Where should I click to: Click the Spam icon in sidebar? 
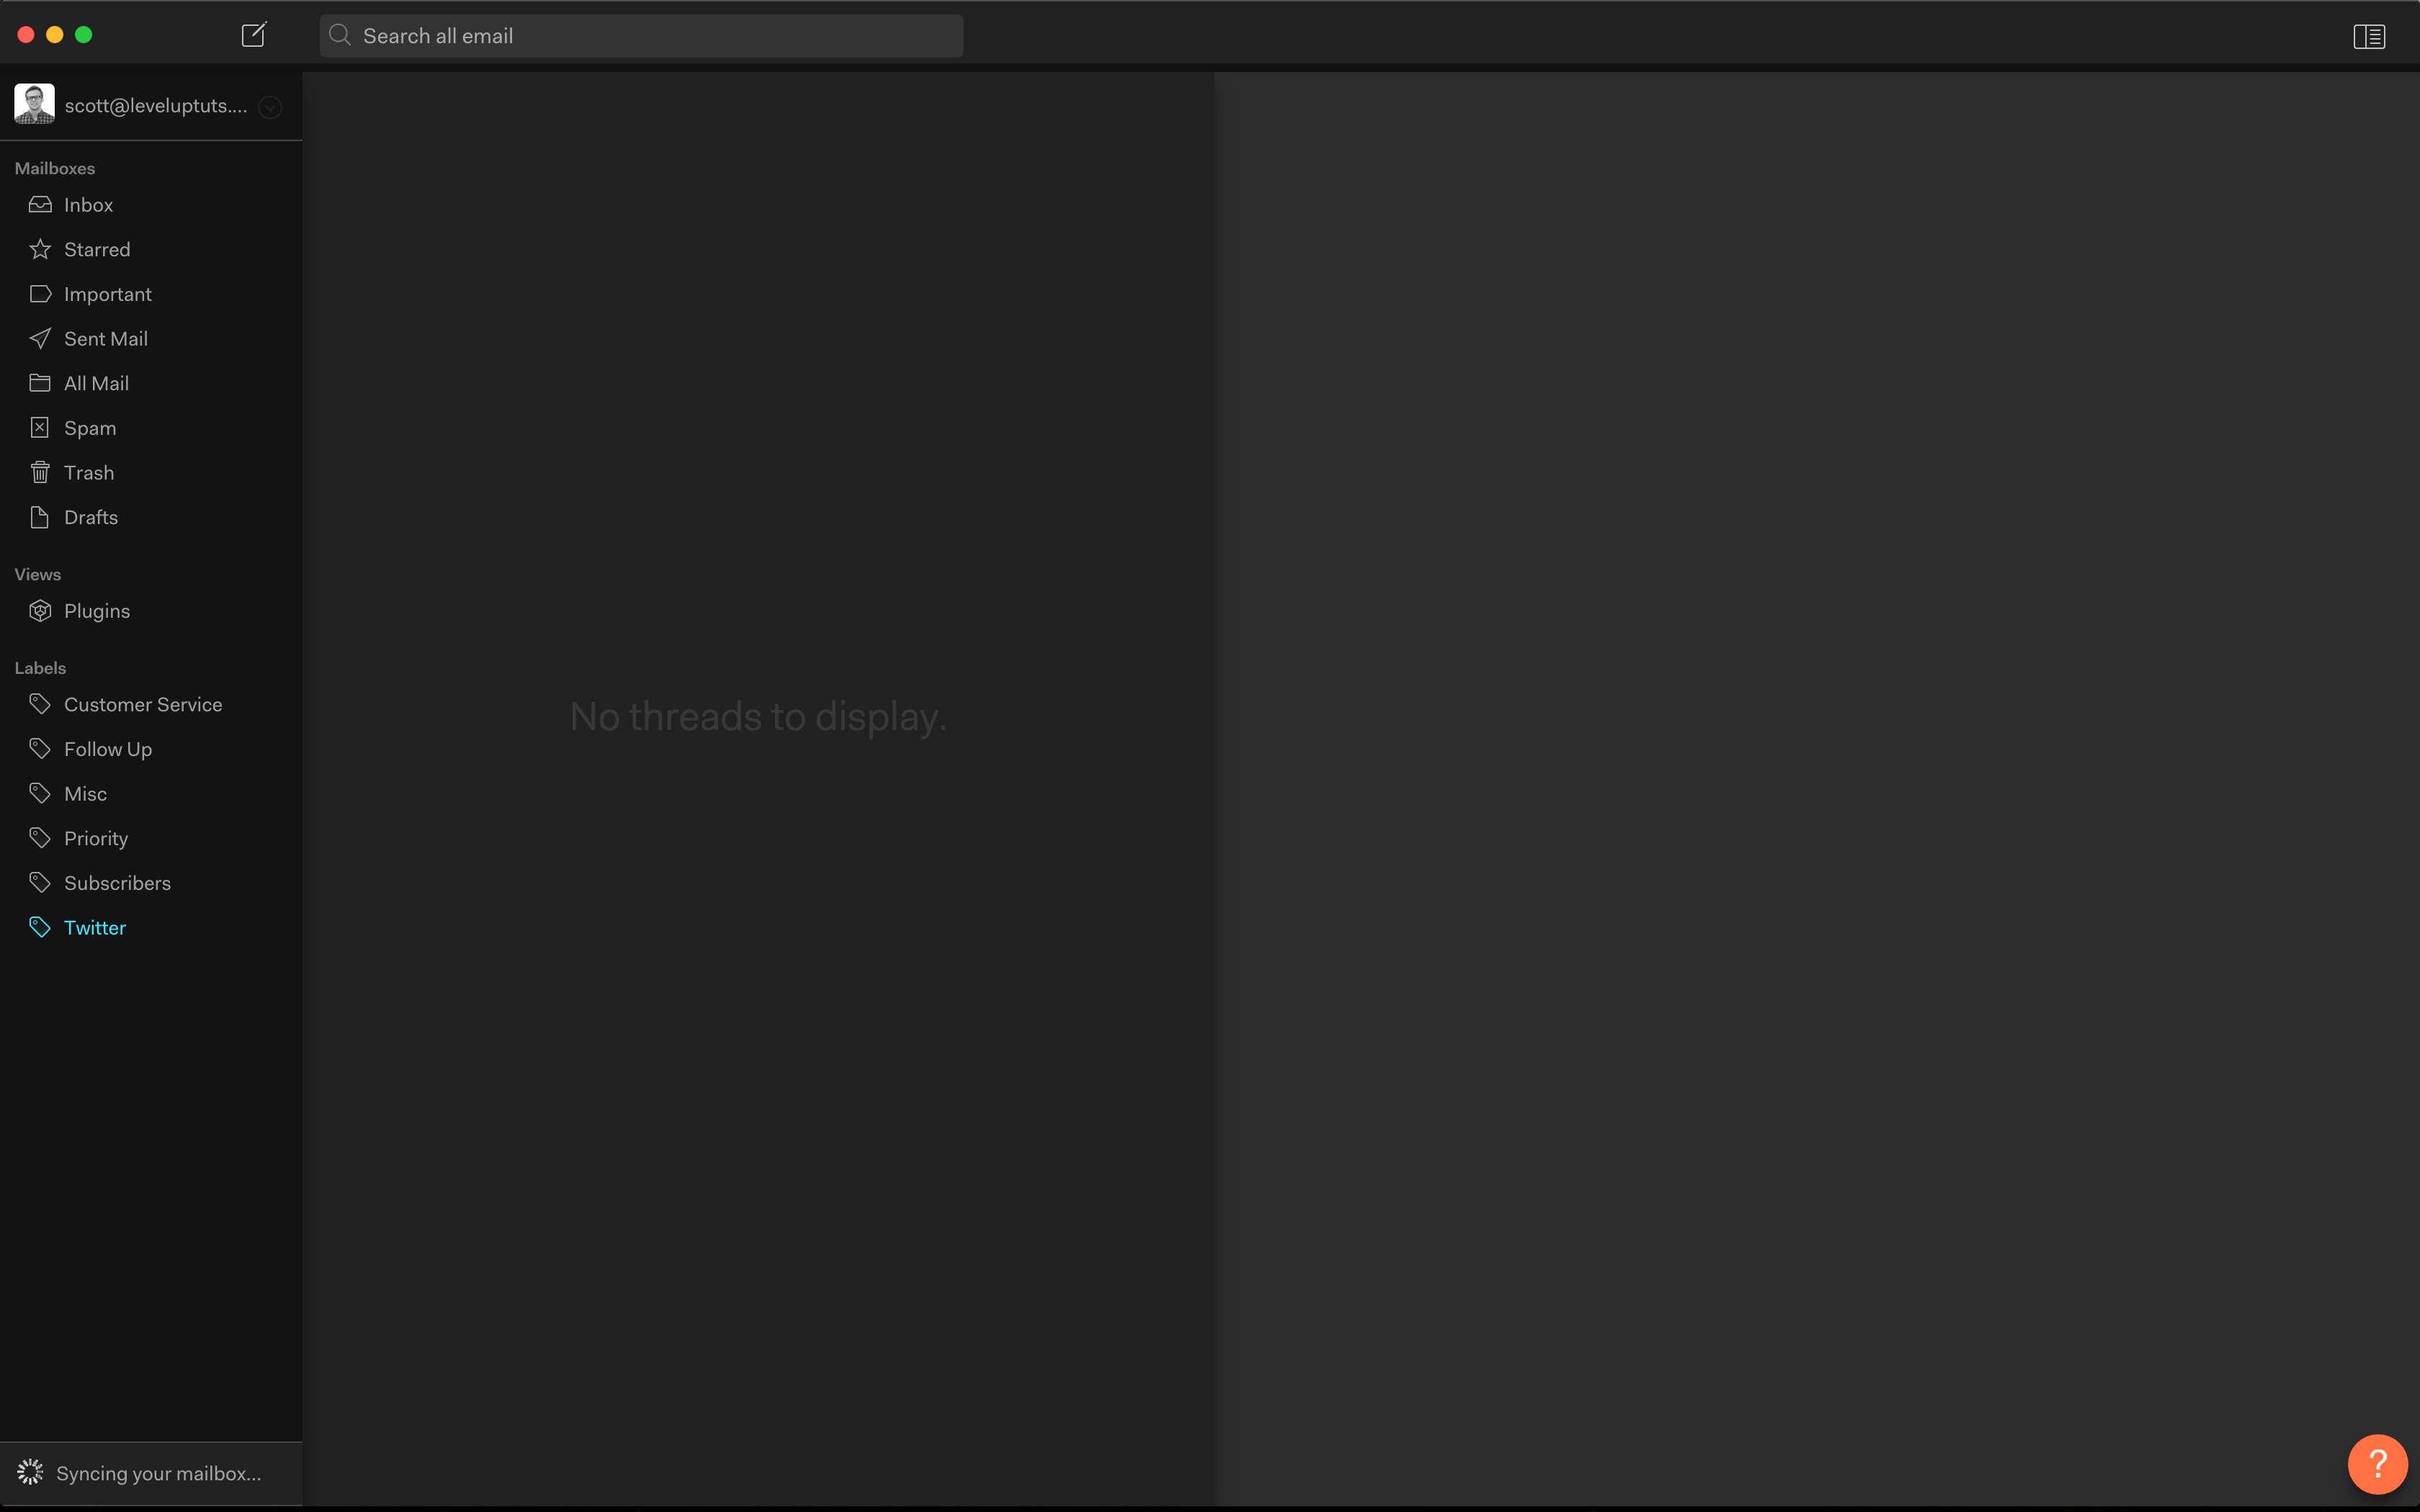coord(40,428)
